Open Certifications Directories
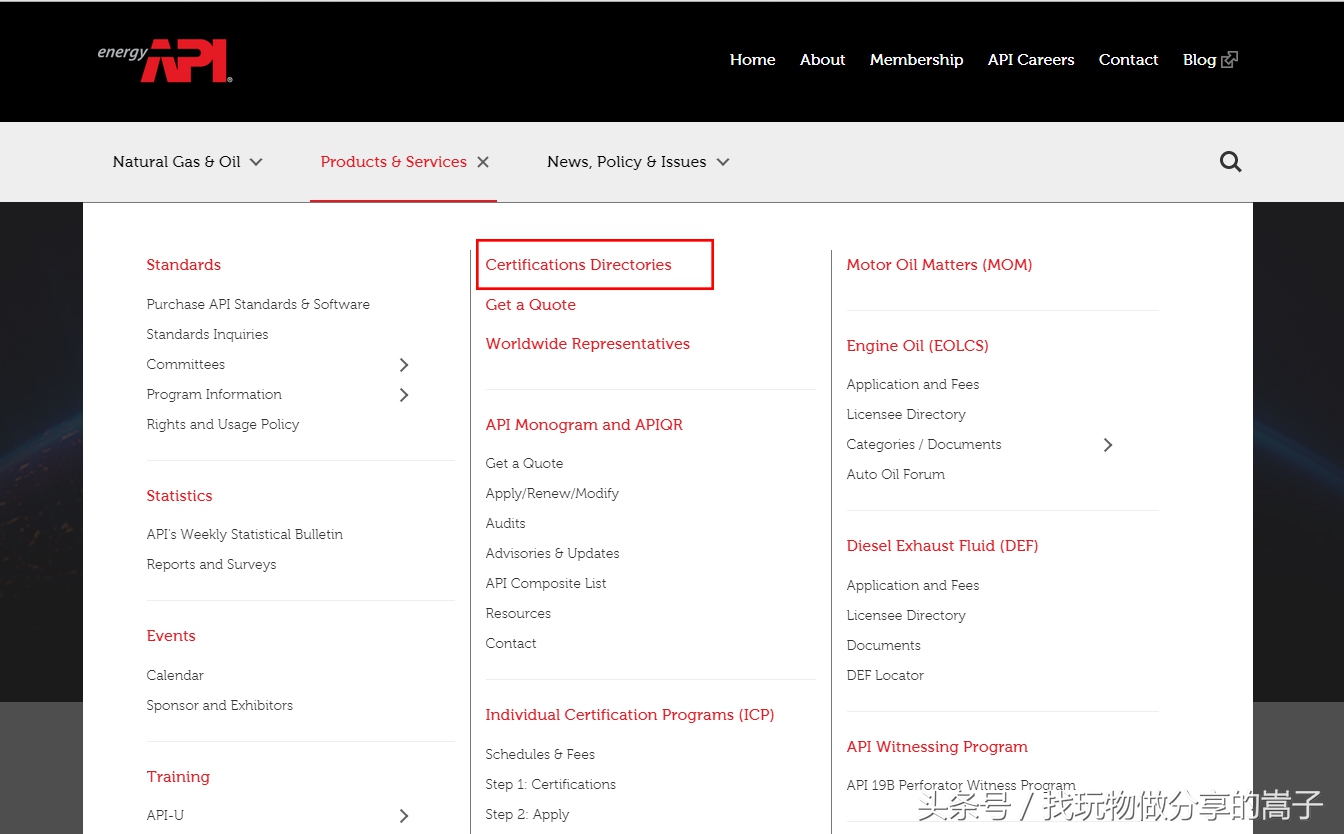The width and height of the screenshot is (1344, 834). [578, 265]
